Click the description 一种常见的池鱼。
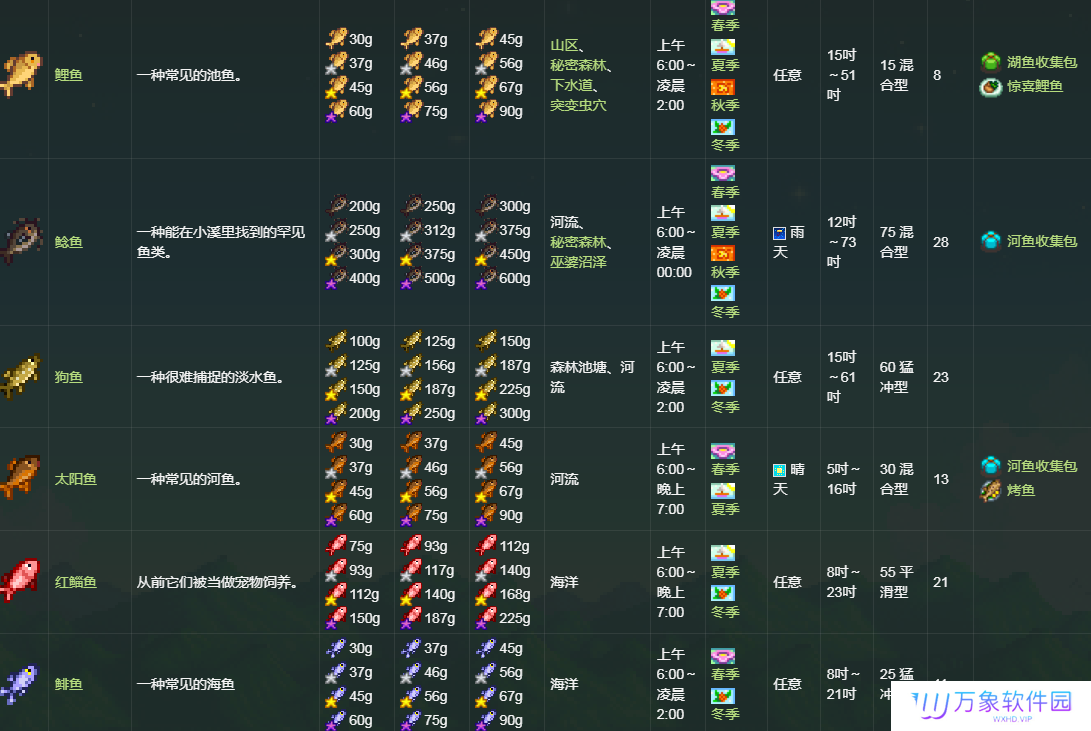Screen dimensions: 1091x731 coord(189,74)
